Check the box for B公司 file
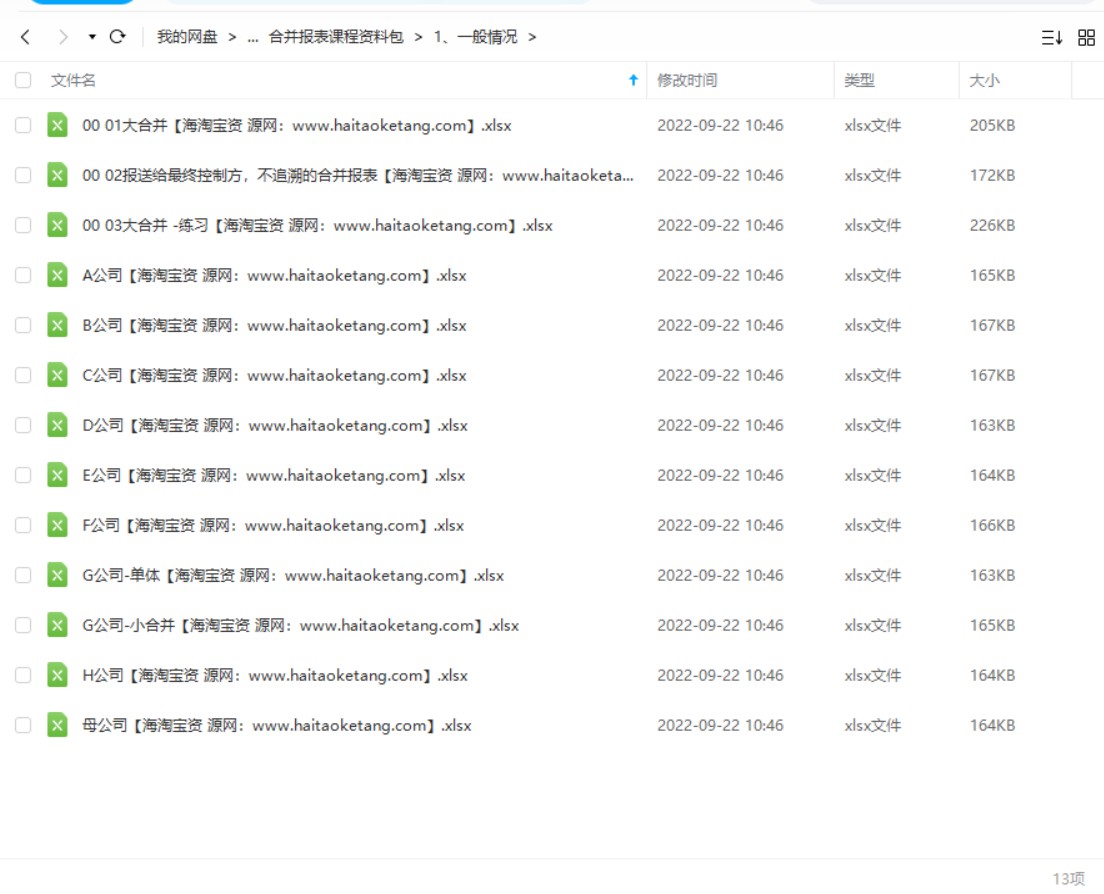The width and height of the screenshot is (1104, 894). tap(23, 325)
